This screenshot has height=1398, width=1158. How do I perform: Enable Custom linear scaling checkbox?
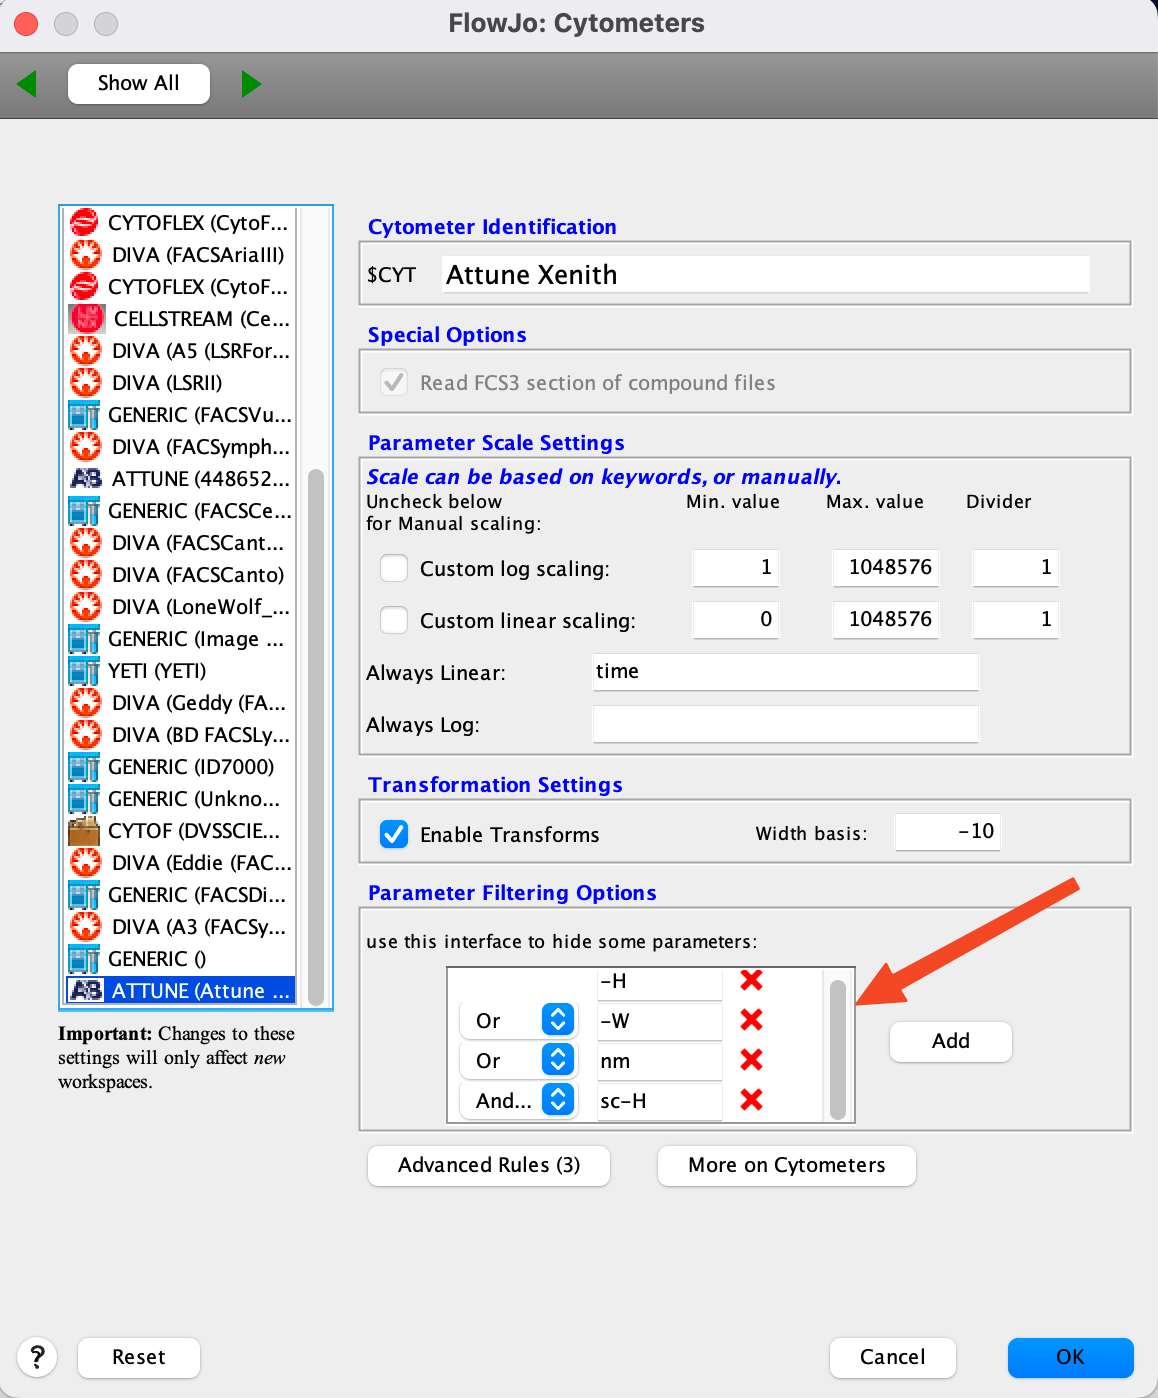[394, 621]
